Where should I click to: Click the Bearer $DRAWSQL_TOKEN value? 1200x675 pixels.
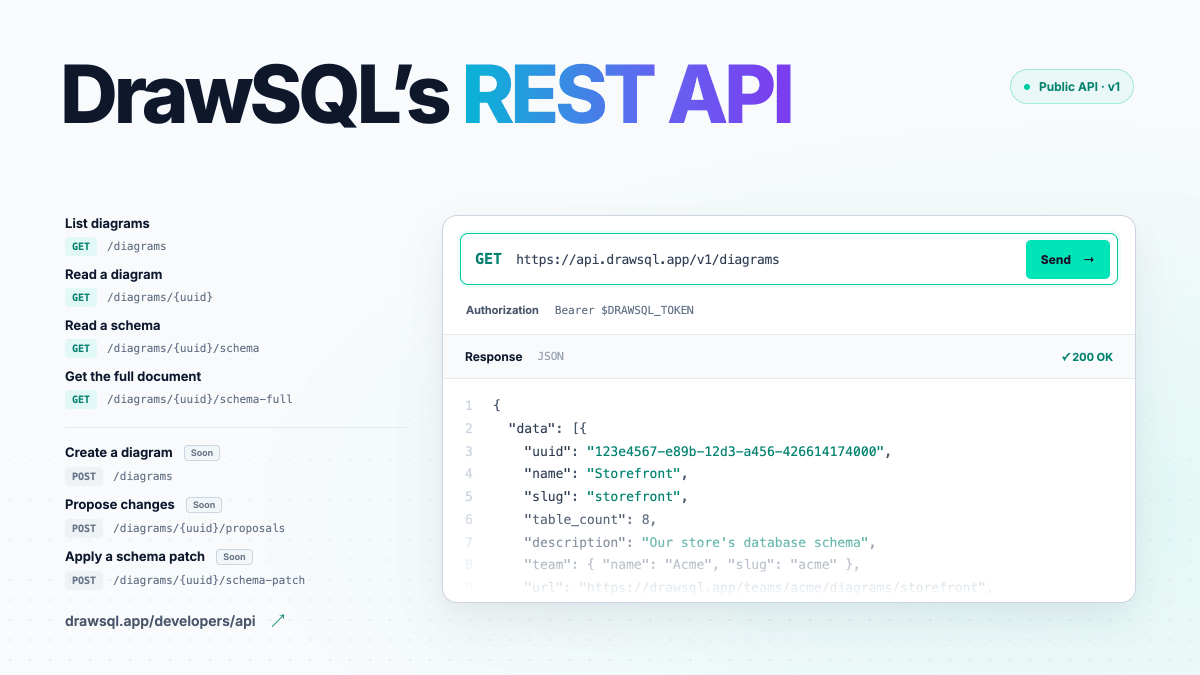pyautogui.click(x=624, y=310)
